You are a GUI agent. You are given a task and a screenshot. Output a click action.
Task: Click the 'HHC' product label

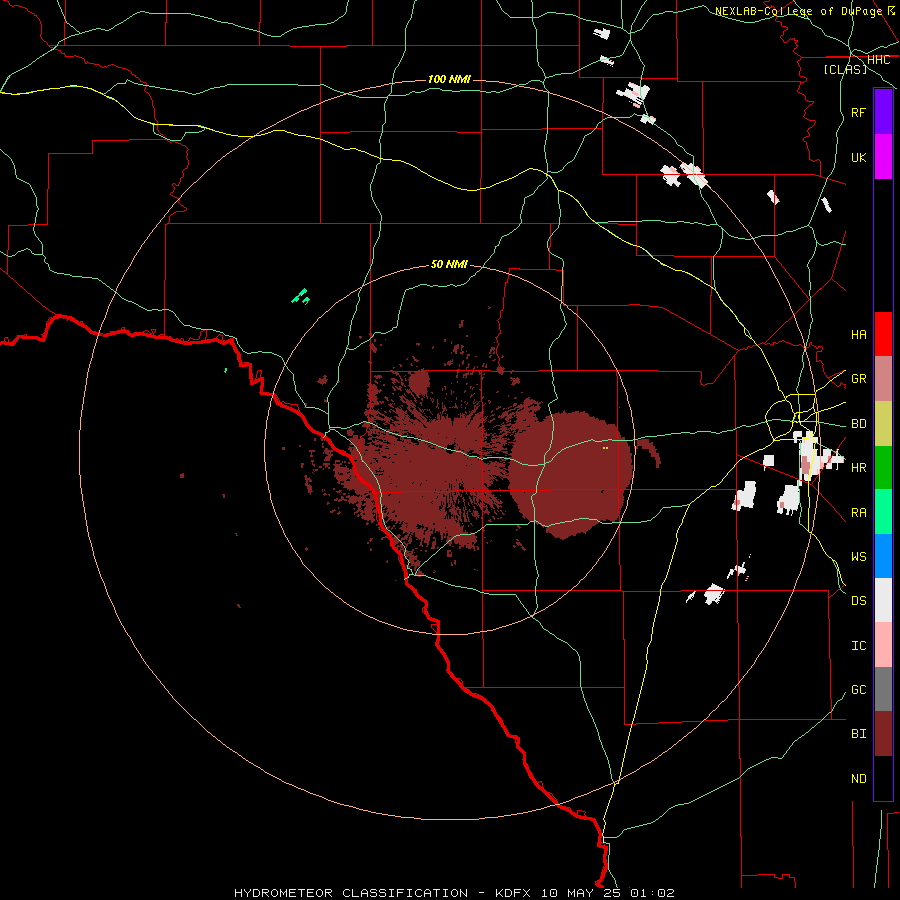[x=878, y=60]
